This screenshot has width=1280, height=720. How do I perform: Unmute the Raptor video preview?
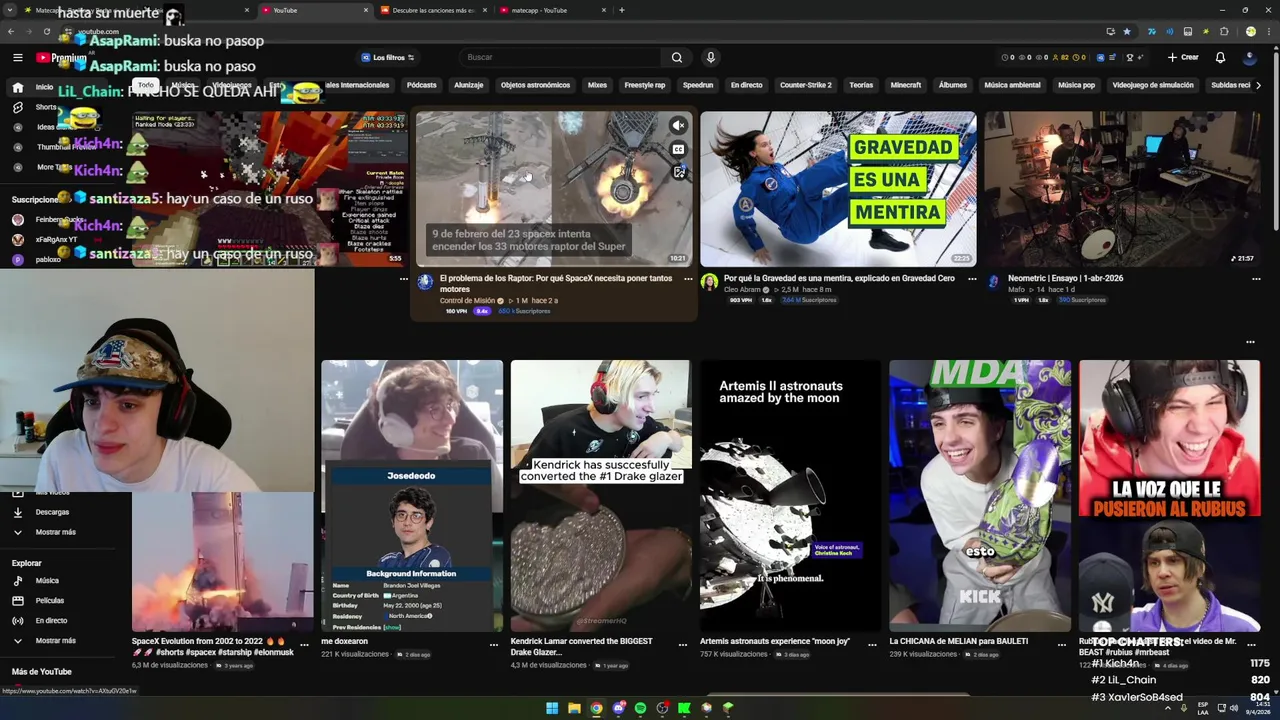coord(678,125)
